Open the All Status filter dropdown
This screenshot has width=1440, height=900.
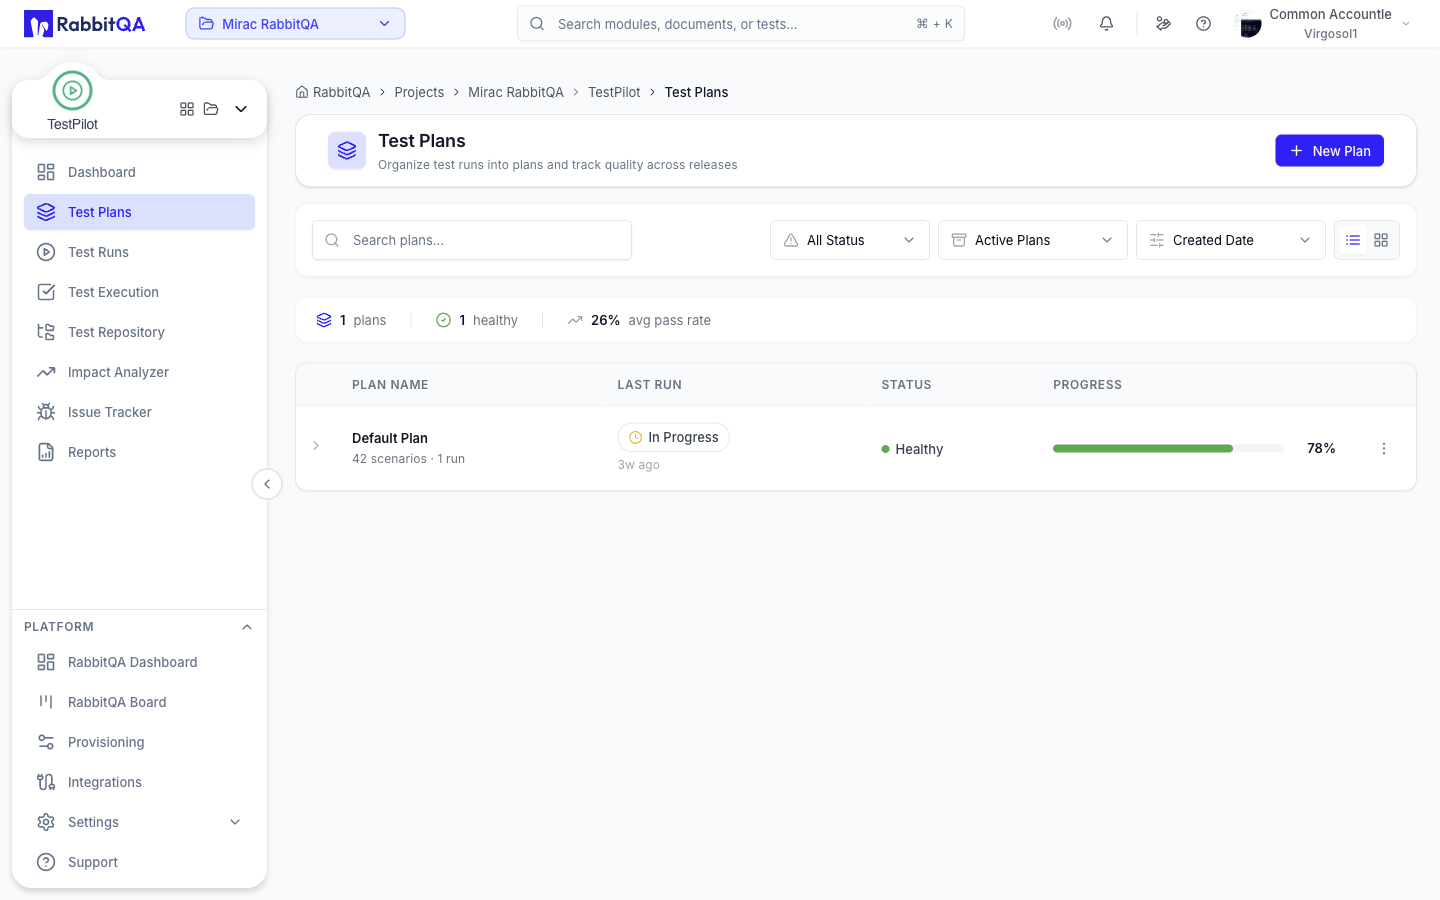click(850, 240)
